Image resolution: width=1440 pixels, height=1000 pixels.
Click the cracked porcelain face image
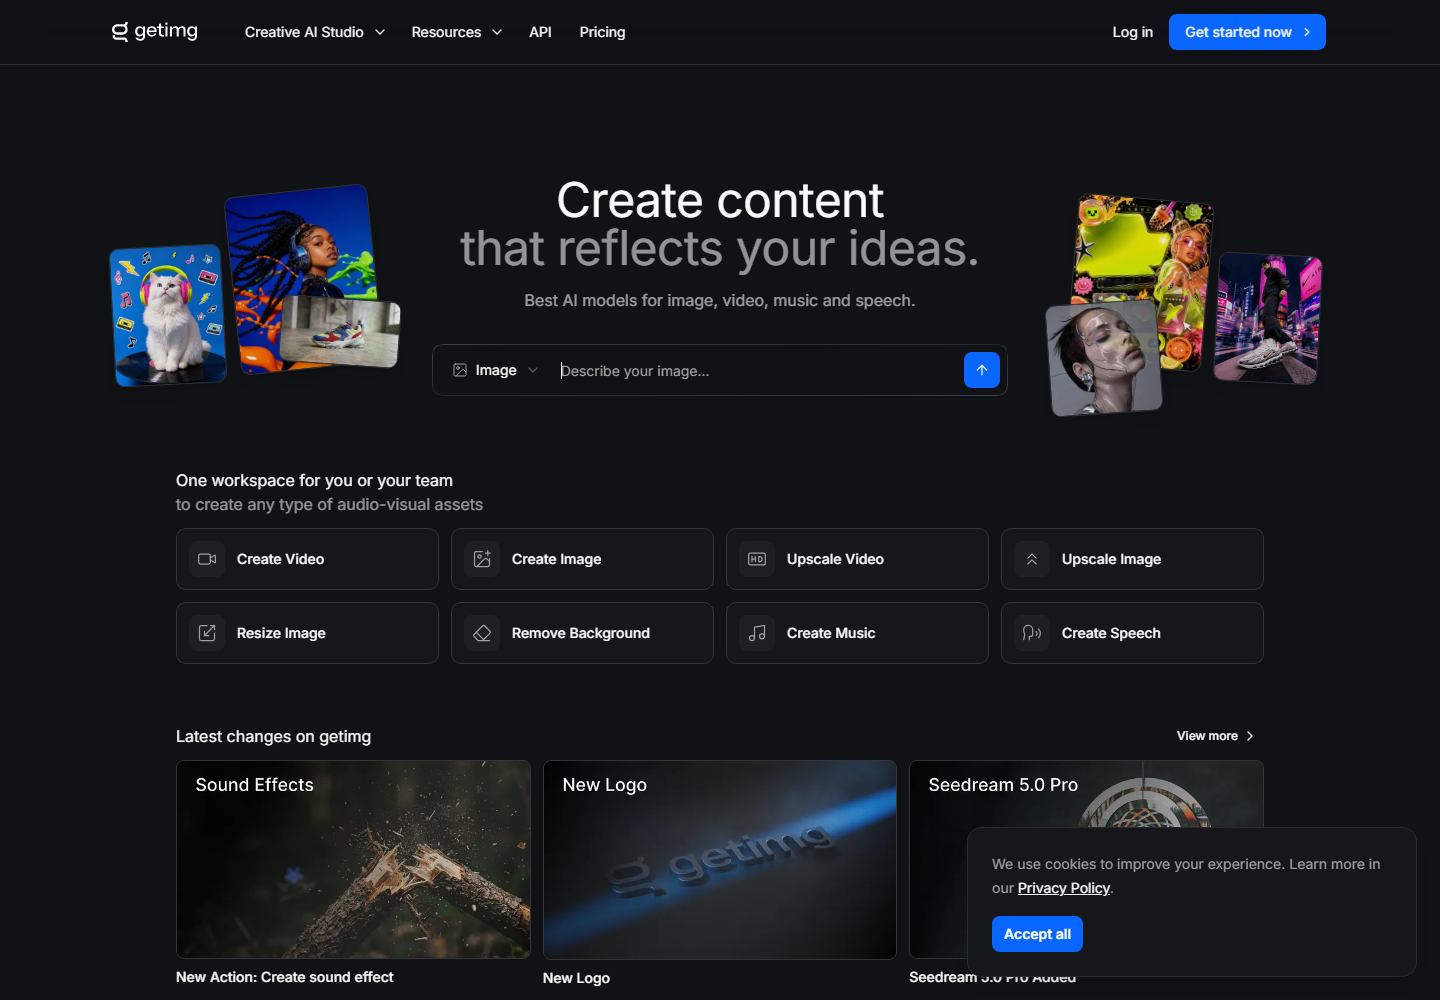click(x=1104, y=359)
